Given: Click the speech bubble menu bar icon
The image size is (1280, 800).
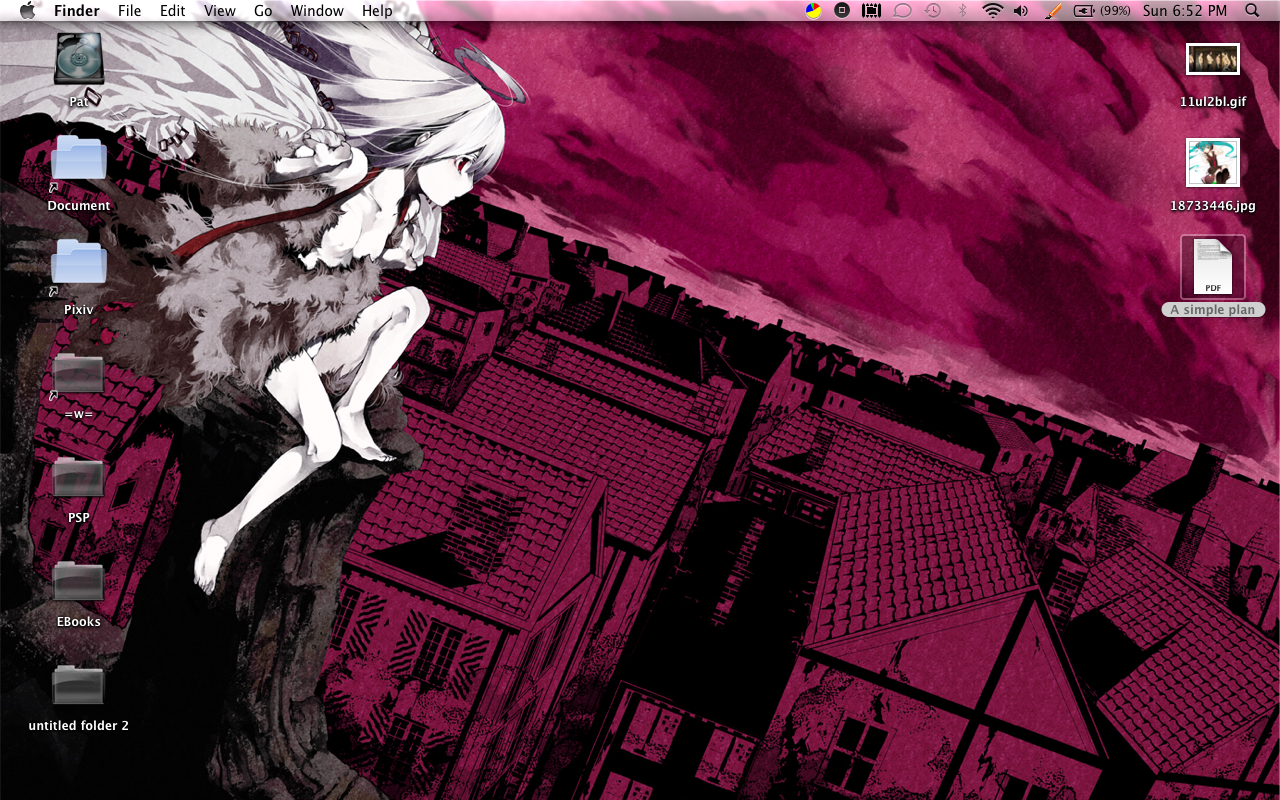Looking at the screenshot, I should click(902, 11).
